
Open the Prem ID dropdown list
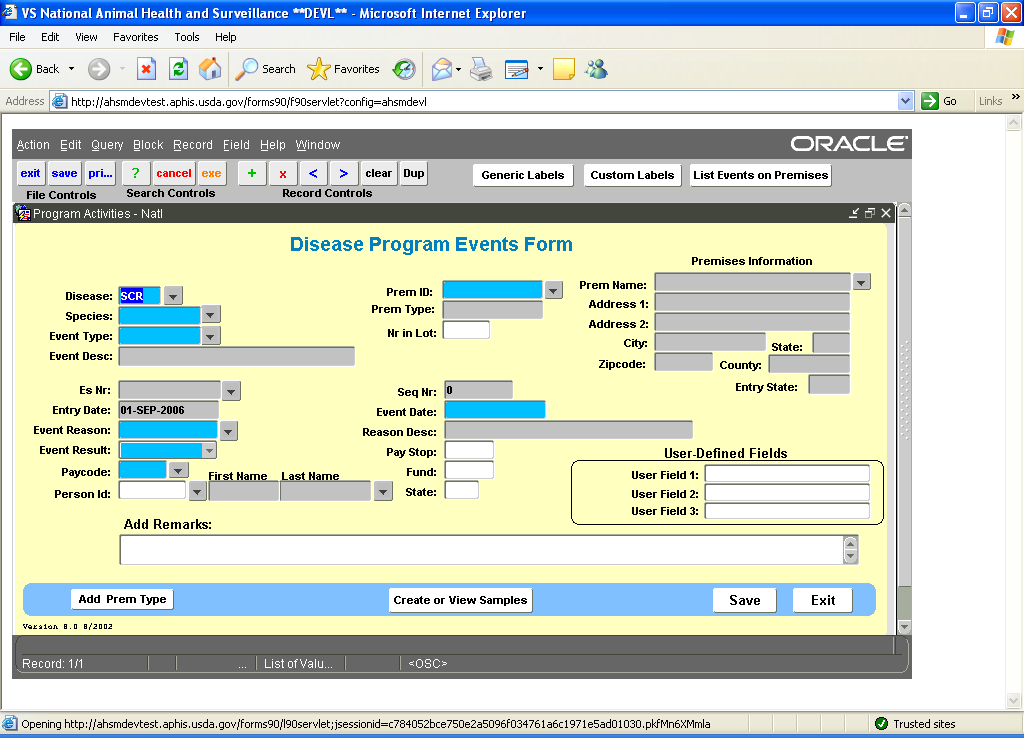coord(554,290)
